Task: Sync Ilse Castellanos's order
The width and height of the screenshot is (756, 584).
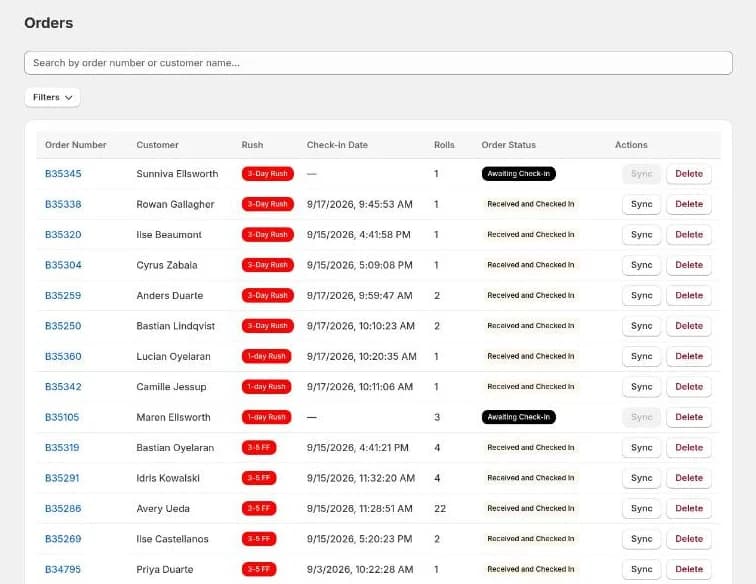Action: pos(642,539)
